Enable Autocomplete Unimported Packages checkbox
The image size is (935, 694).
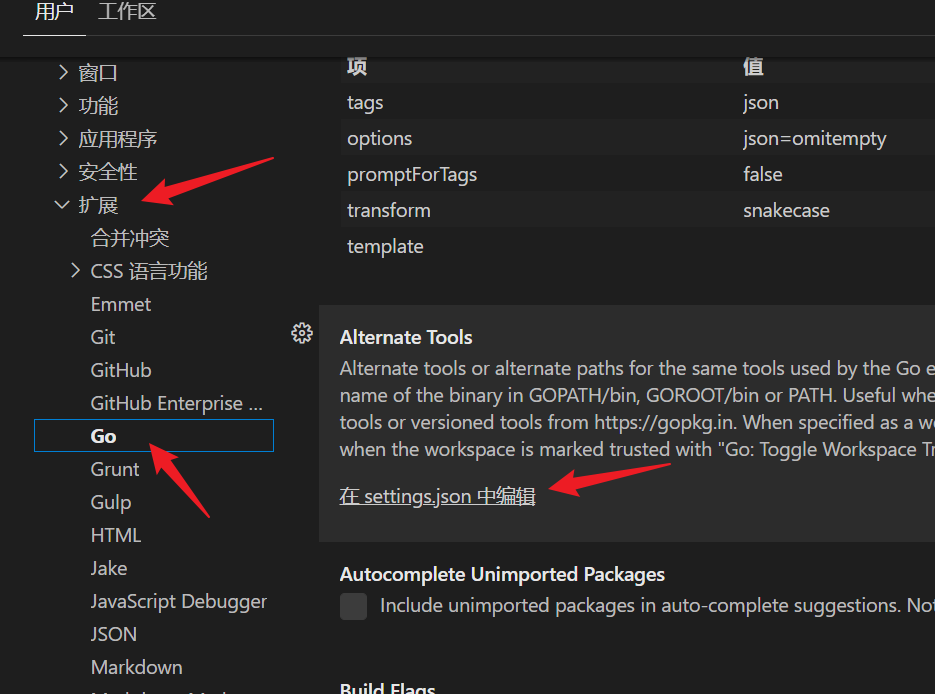click(353, 606)
